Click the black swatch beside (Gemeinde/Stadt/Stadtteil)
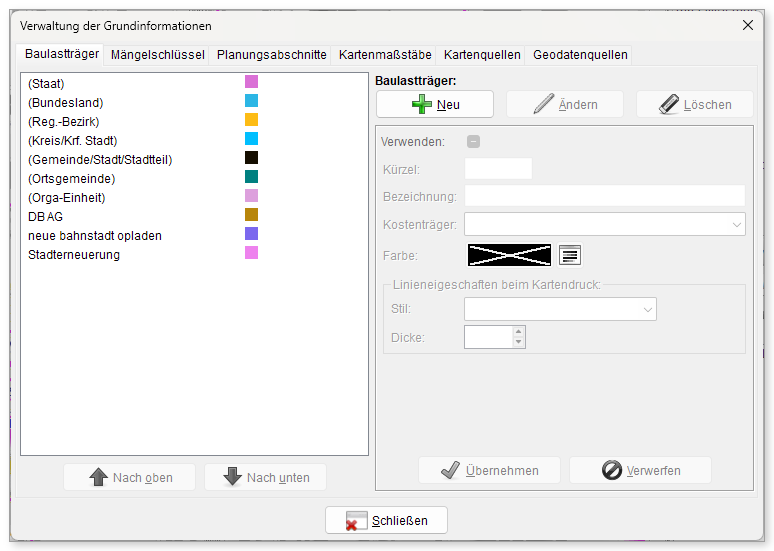Screen dimensions: 774x551 [x=251, y=157]
